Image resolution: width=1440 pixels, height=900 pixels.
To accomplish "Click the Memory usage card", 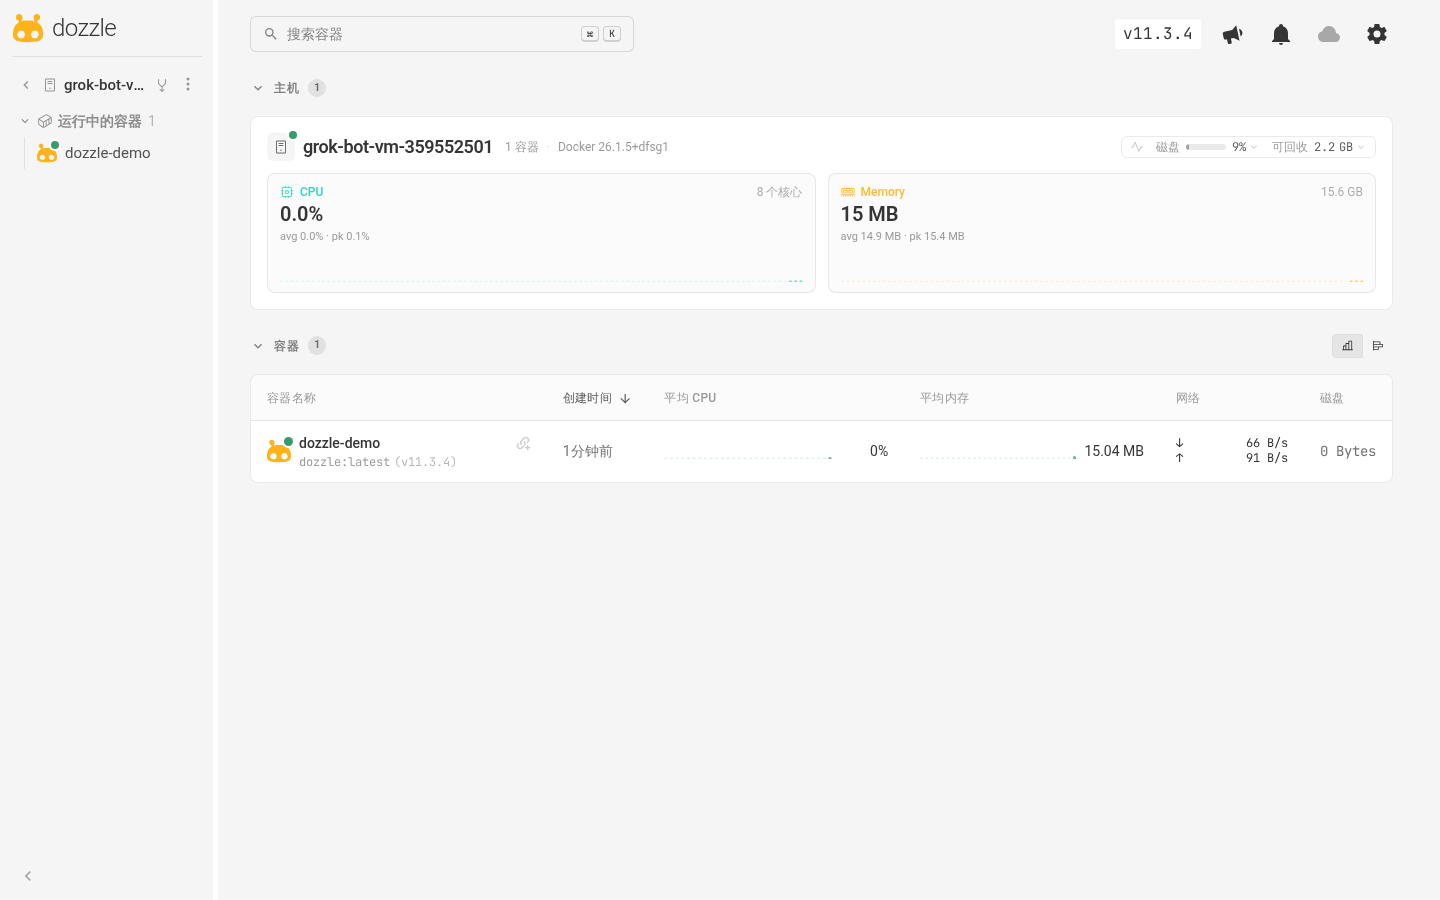I will pos(1102,233).
